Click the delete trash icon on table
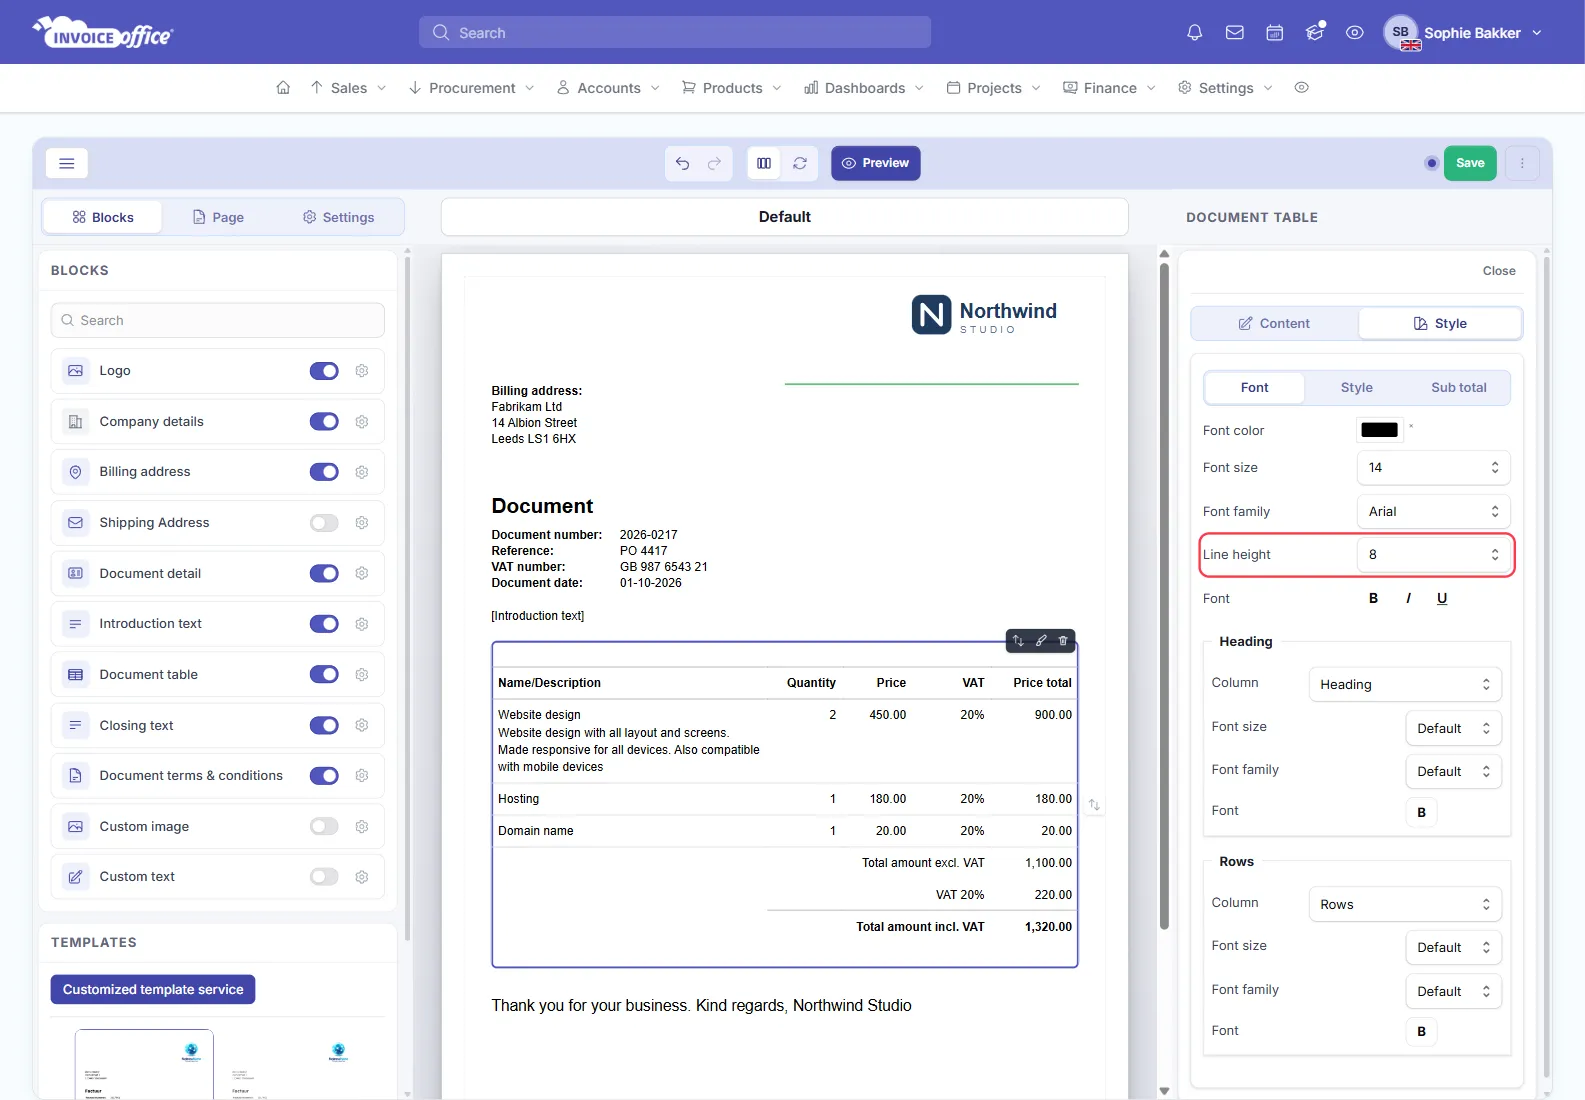Screen dimensions: 1585x1100 [x=1063, y=641]
